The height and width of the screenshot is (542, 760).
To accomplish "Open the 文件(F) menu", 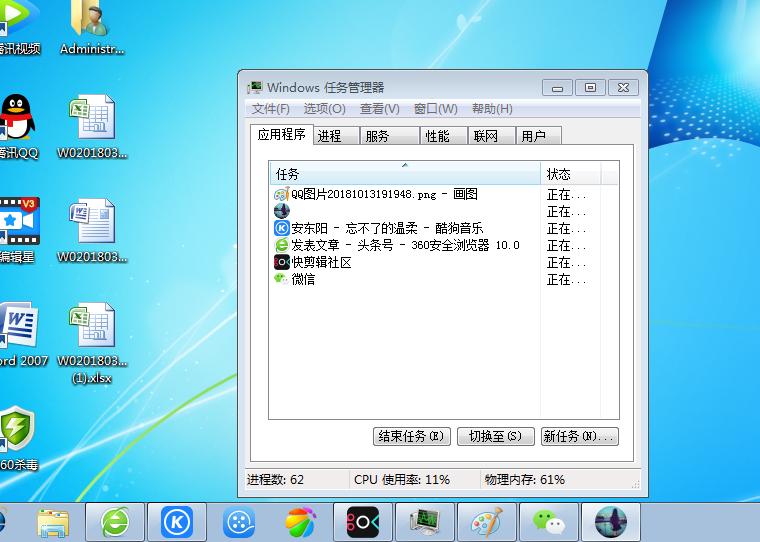I will click(x=270, y=109).
